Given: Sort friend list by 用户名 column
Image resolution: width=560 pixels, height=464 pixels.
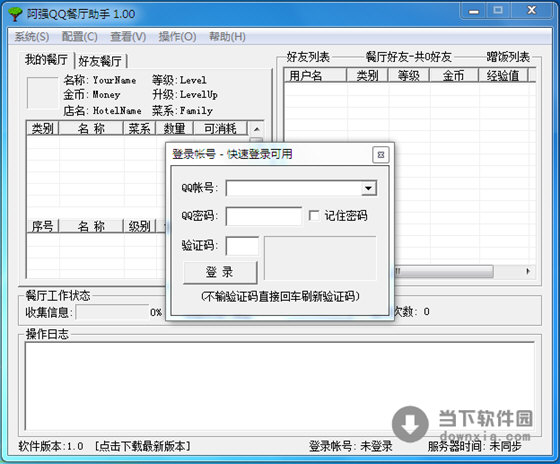Looking at the screenshot, I should (x=315, y=76).
